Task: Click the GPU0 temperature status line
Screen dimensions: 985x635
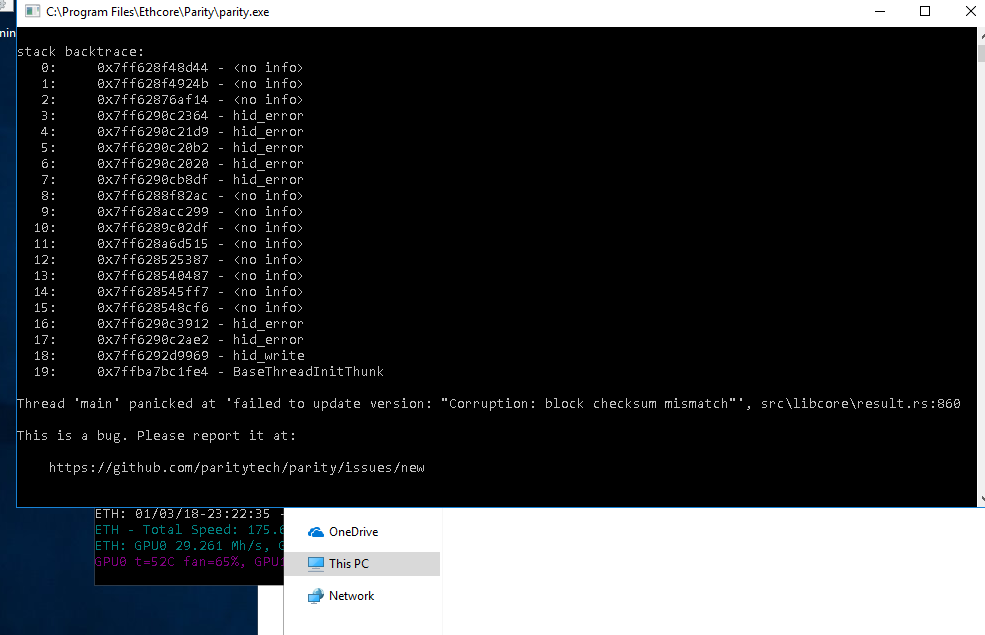Action: click(185, 562)
